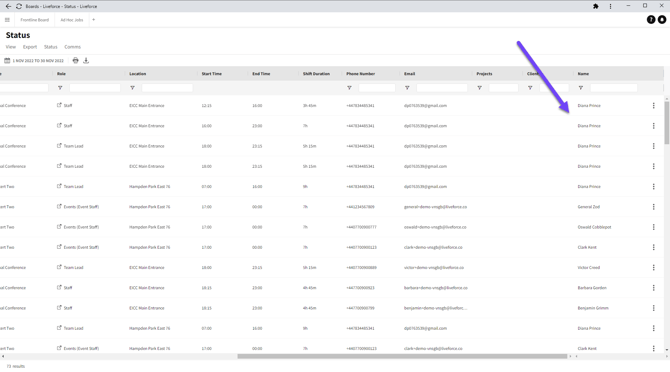Open row menu for General Zod
The height and width of the screenshot is (372, 670).
pos(653,207)
